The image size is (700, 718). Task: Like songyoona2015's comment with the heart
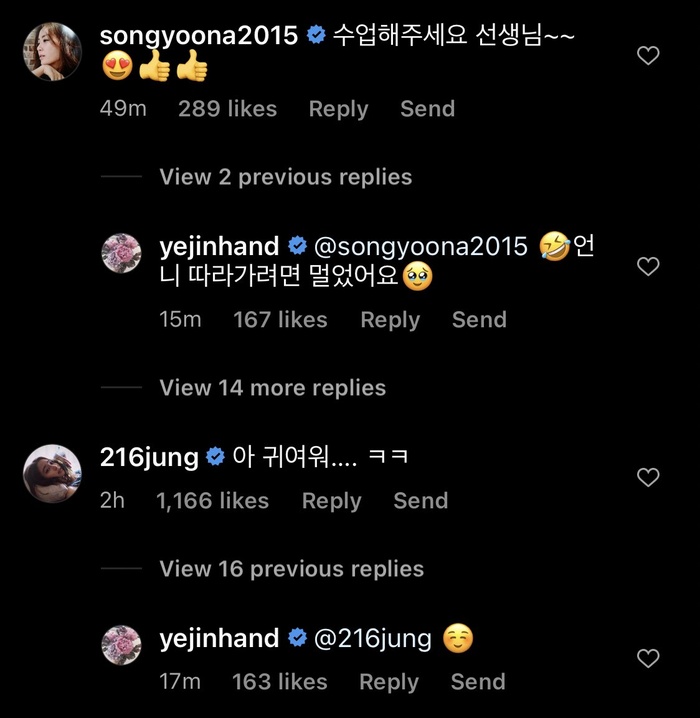[x=648, y=56]
